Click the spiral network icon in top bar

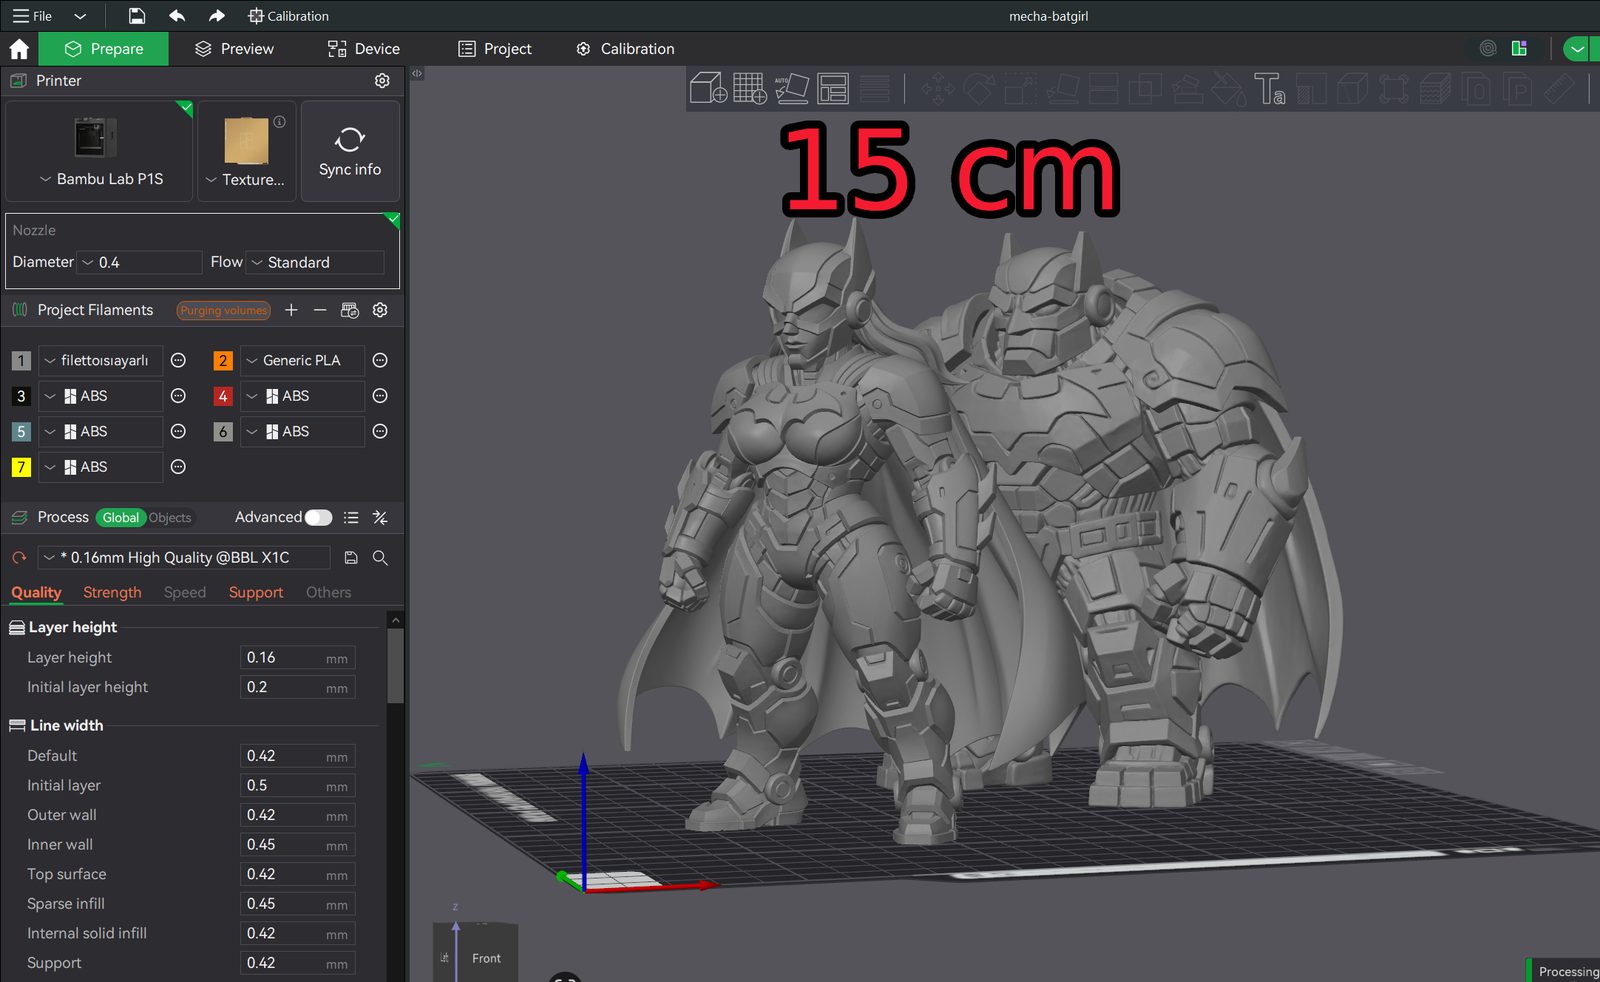click(x=1488, y=48)
